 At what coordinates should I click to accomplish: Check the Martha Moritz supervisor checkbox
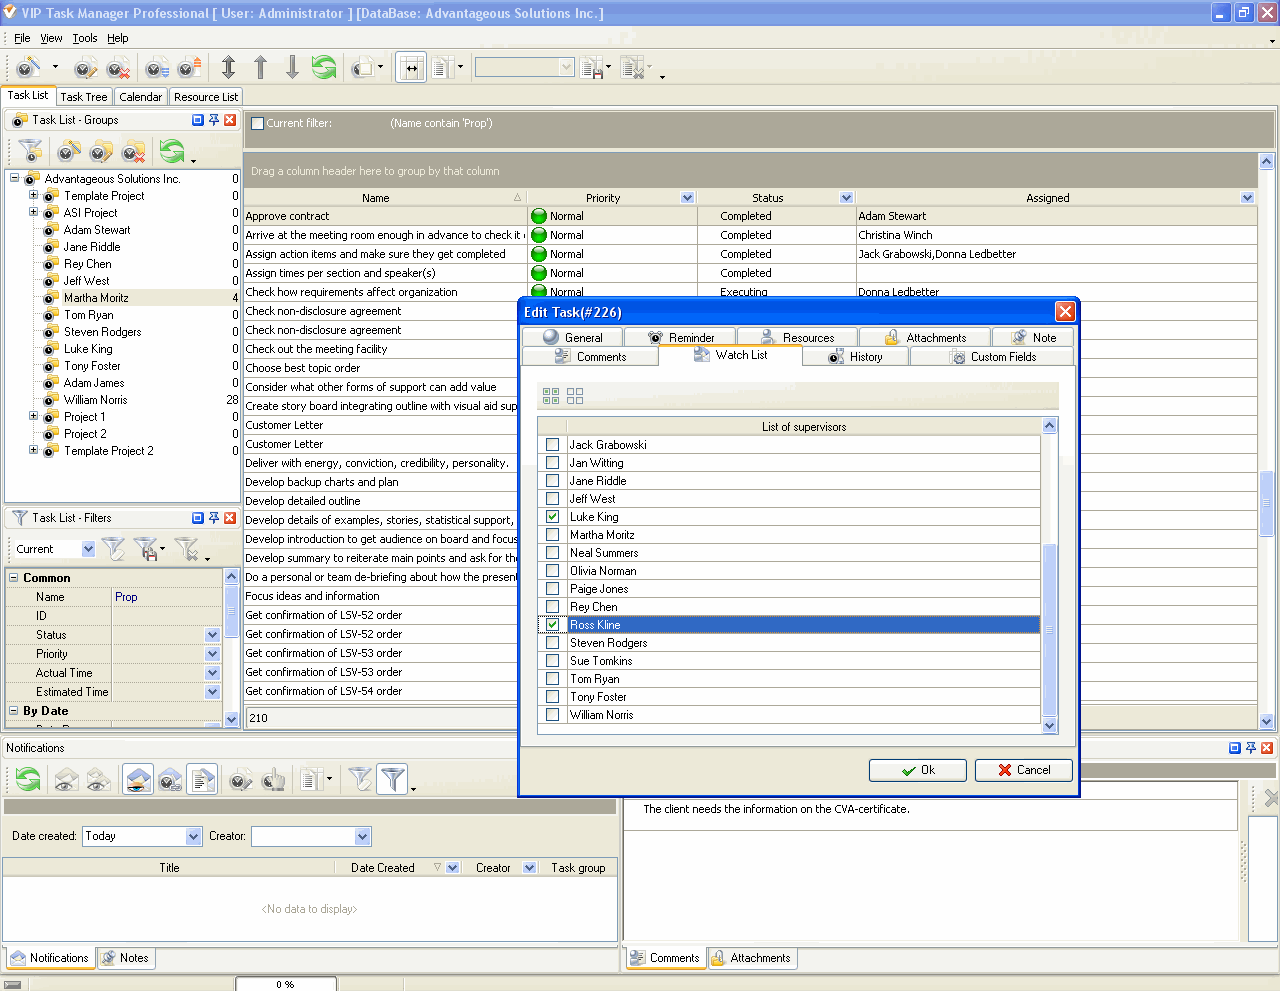(x=552, y=535)
